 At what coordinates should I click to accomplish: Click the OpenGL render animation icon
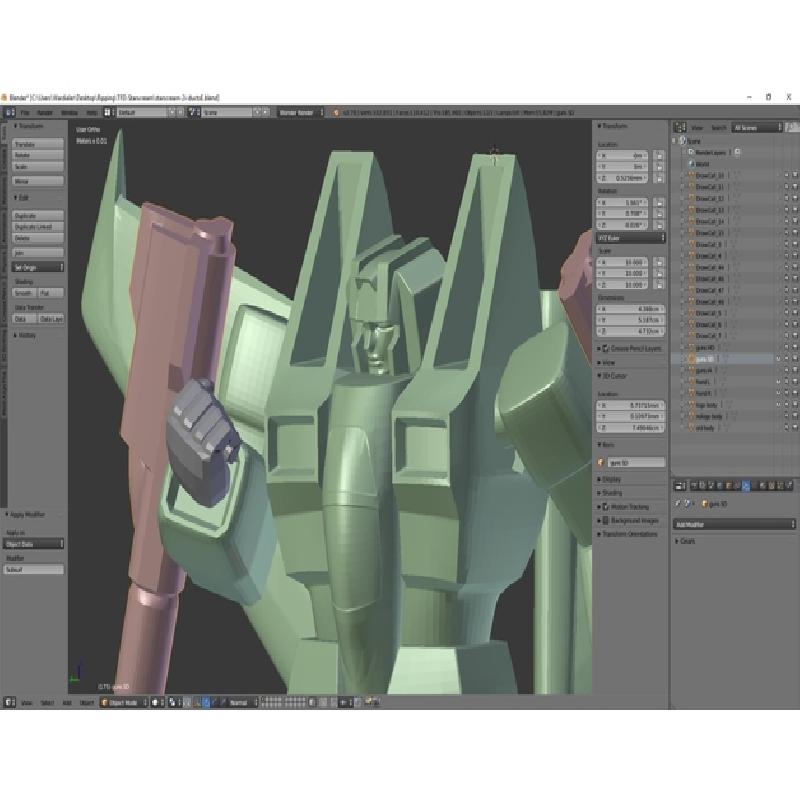click(x=376, y=703)
